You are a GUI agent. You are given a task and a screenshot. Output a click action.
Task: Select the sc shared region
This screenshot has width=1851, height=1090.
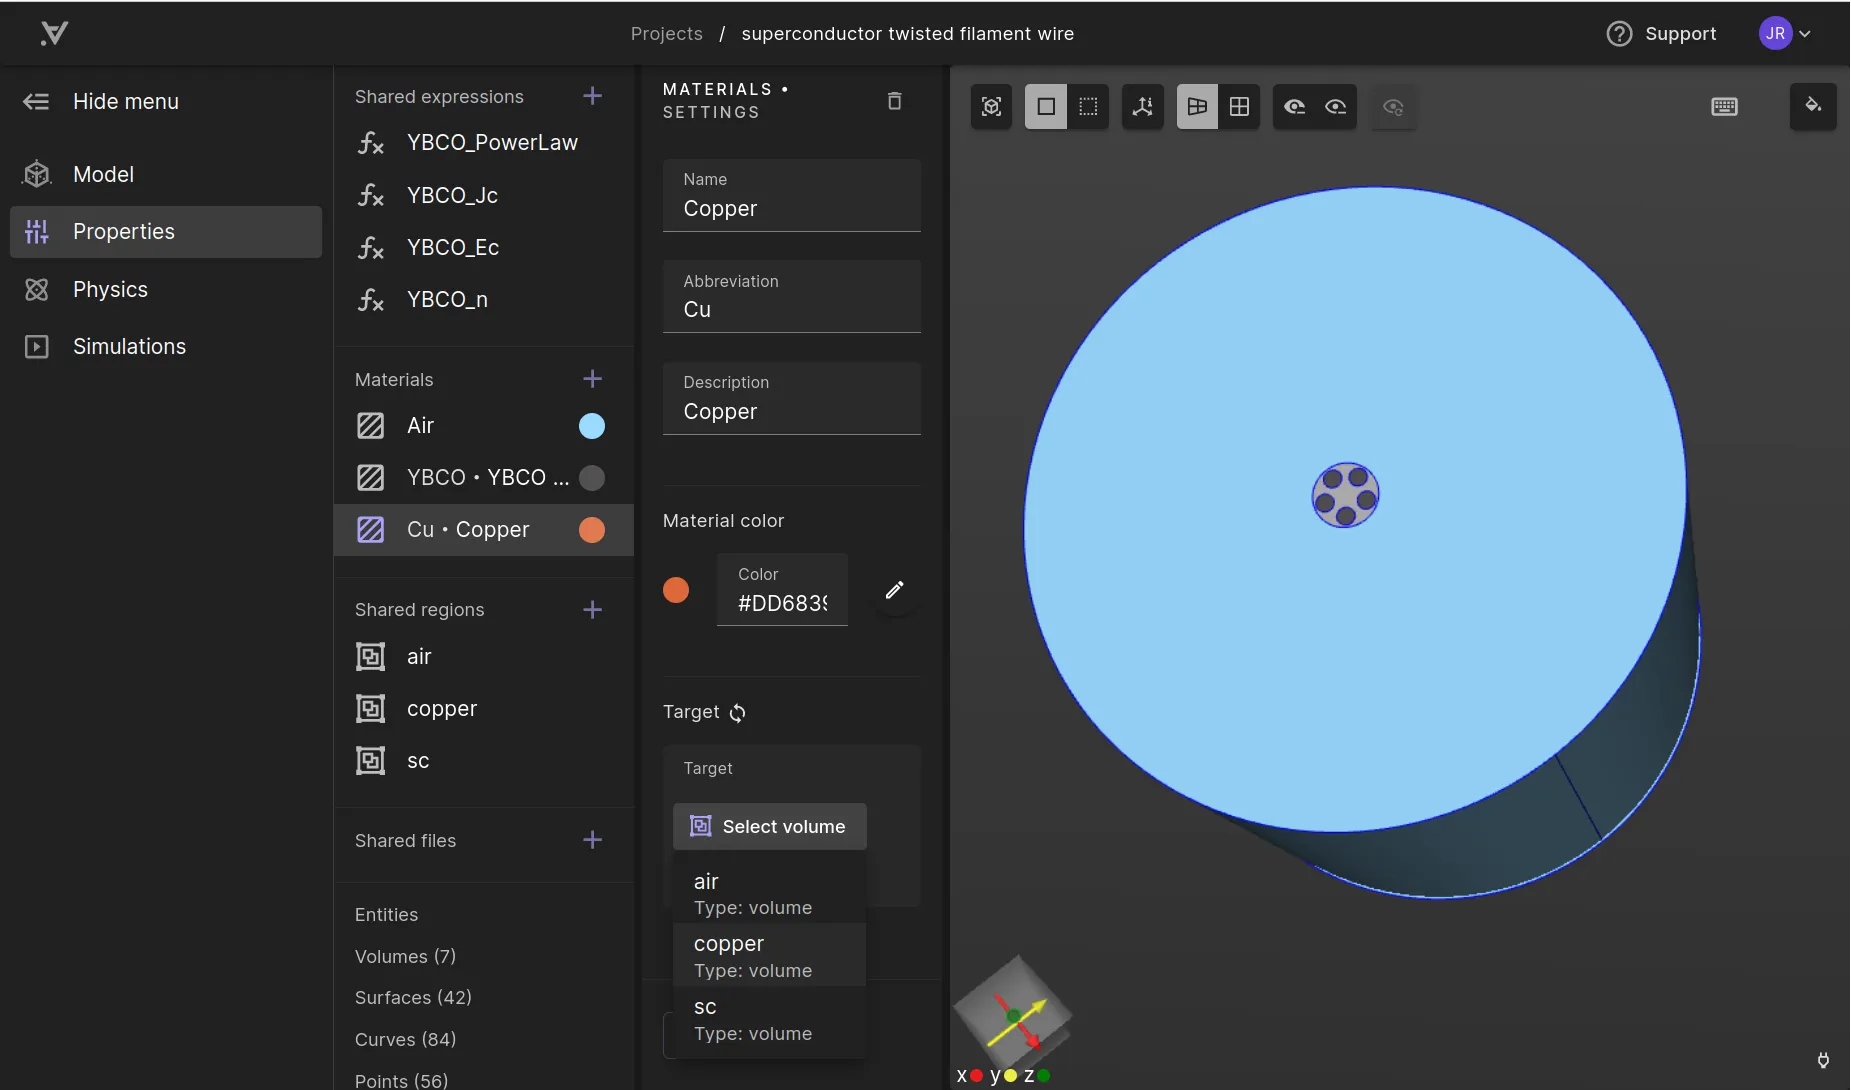484,760
